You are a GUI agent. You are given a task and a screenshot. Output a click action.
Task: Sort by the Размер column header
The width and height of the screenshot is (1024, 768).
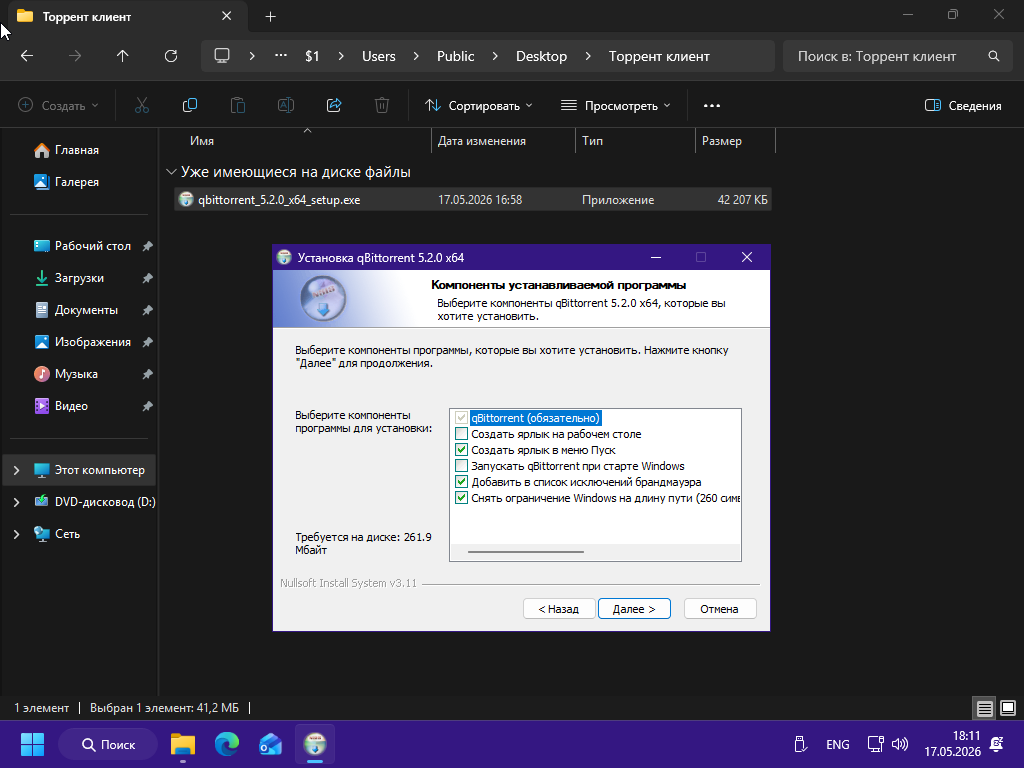click(735, 141)
